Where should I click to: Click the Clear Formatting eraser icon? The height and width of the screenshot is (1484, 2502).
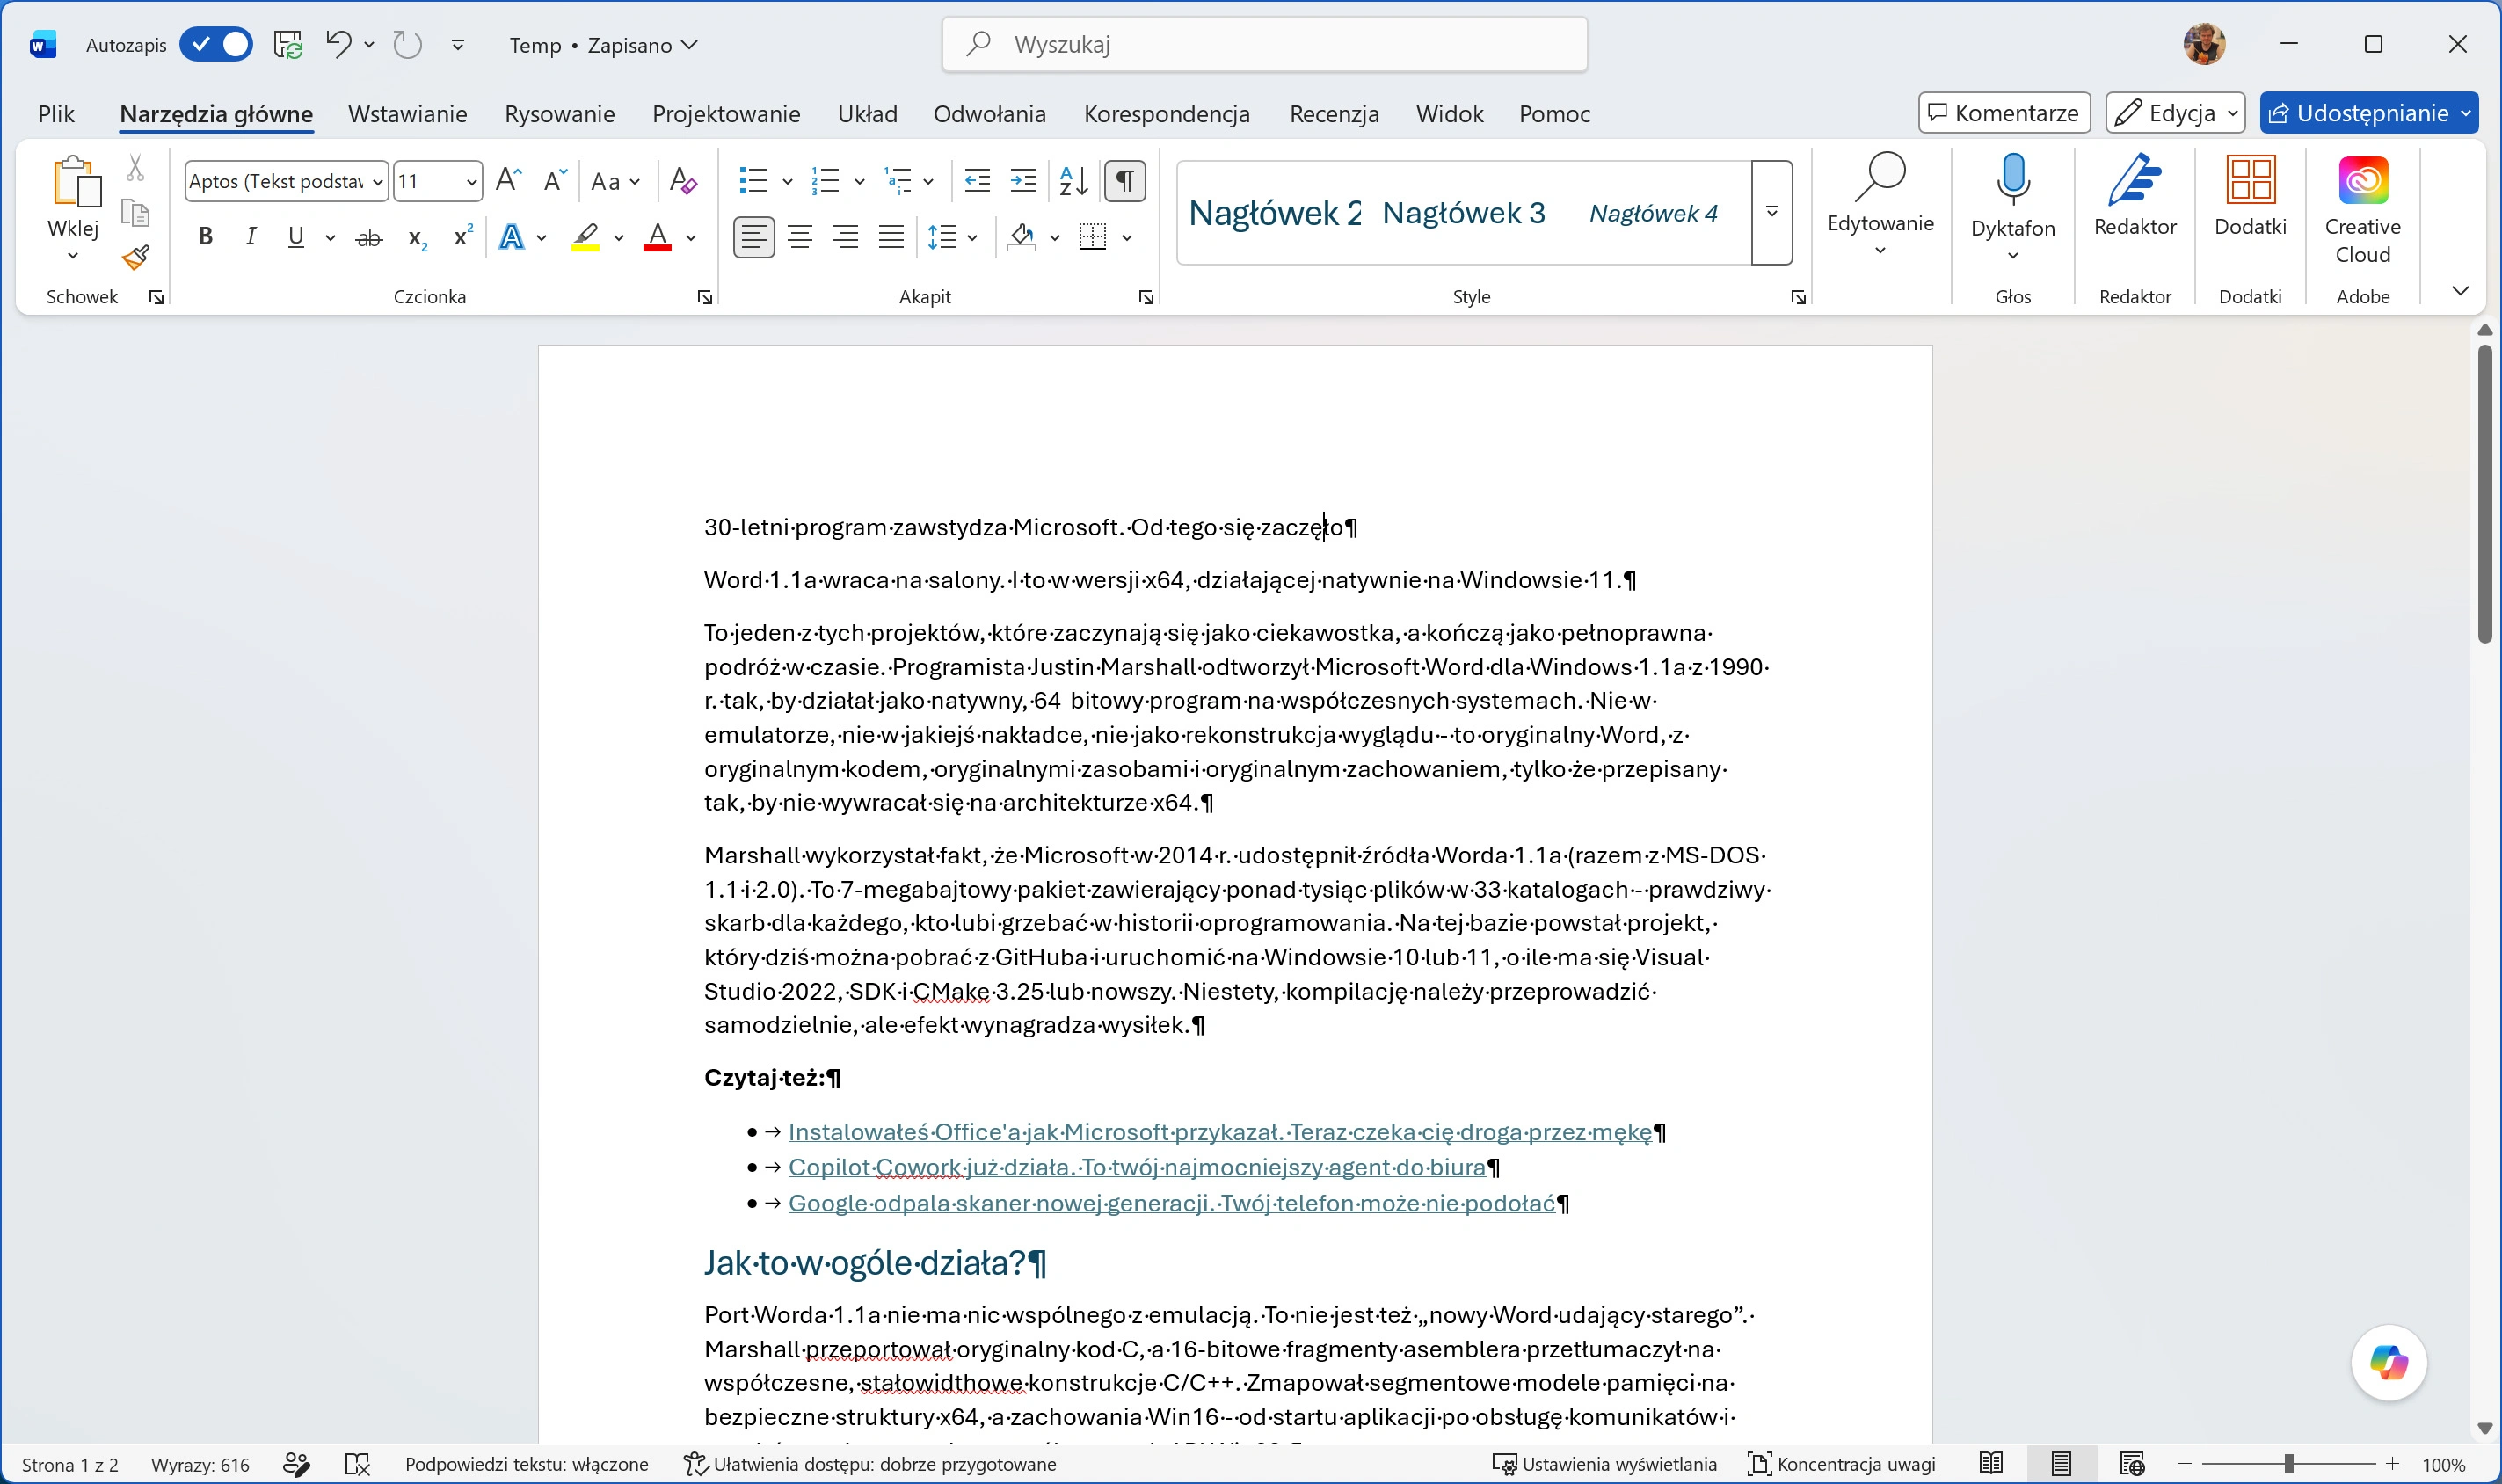click(683, 181)
